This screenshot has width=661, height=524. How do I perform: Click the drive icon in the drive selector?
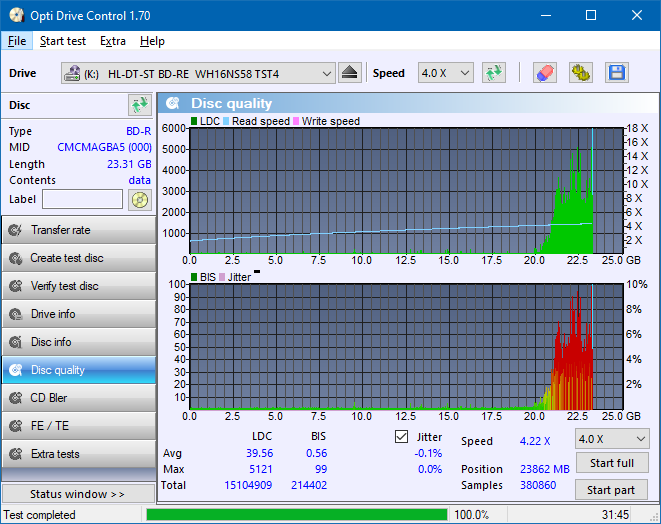72,73
